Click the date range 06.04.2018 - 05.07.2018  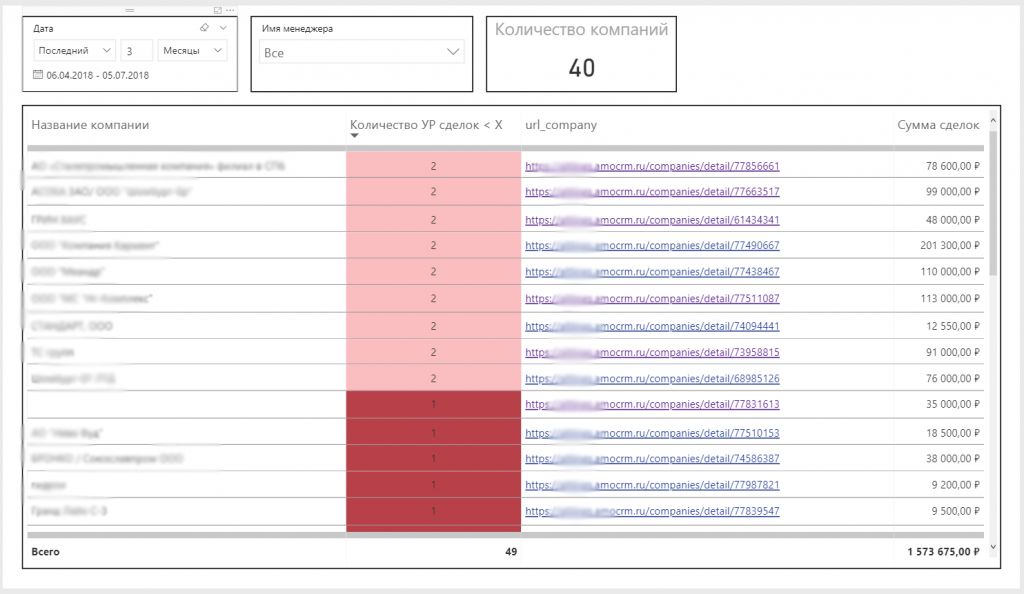click(x=97, y=75)
